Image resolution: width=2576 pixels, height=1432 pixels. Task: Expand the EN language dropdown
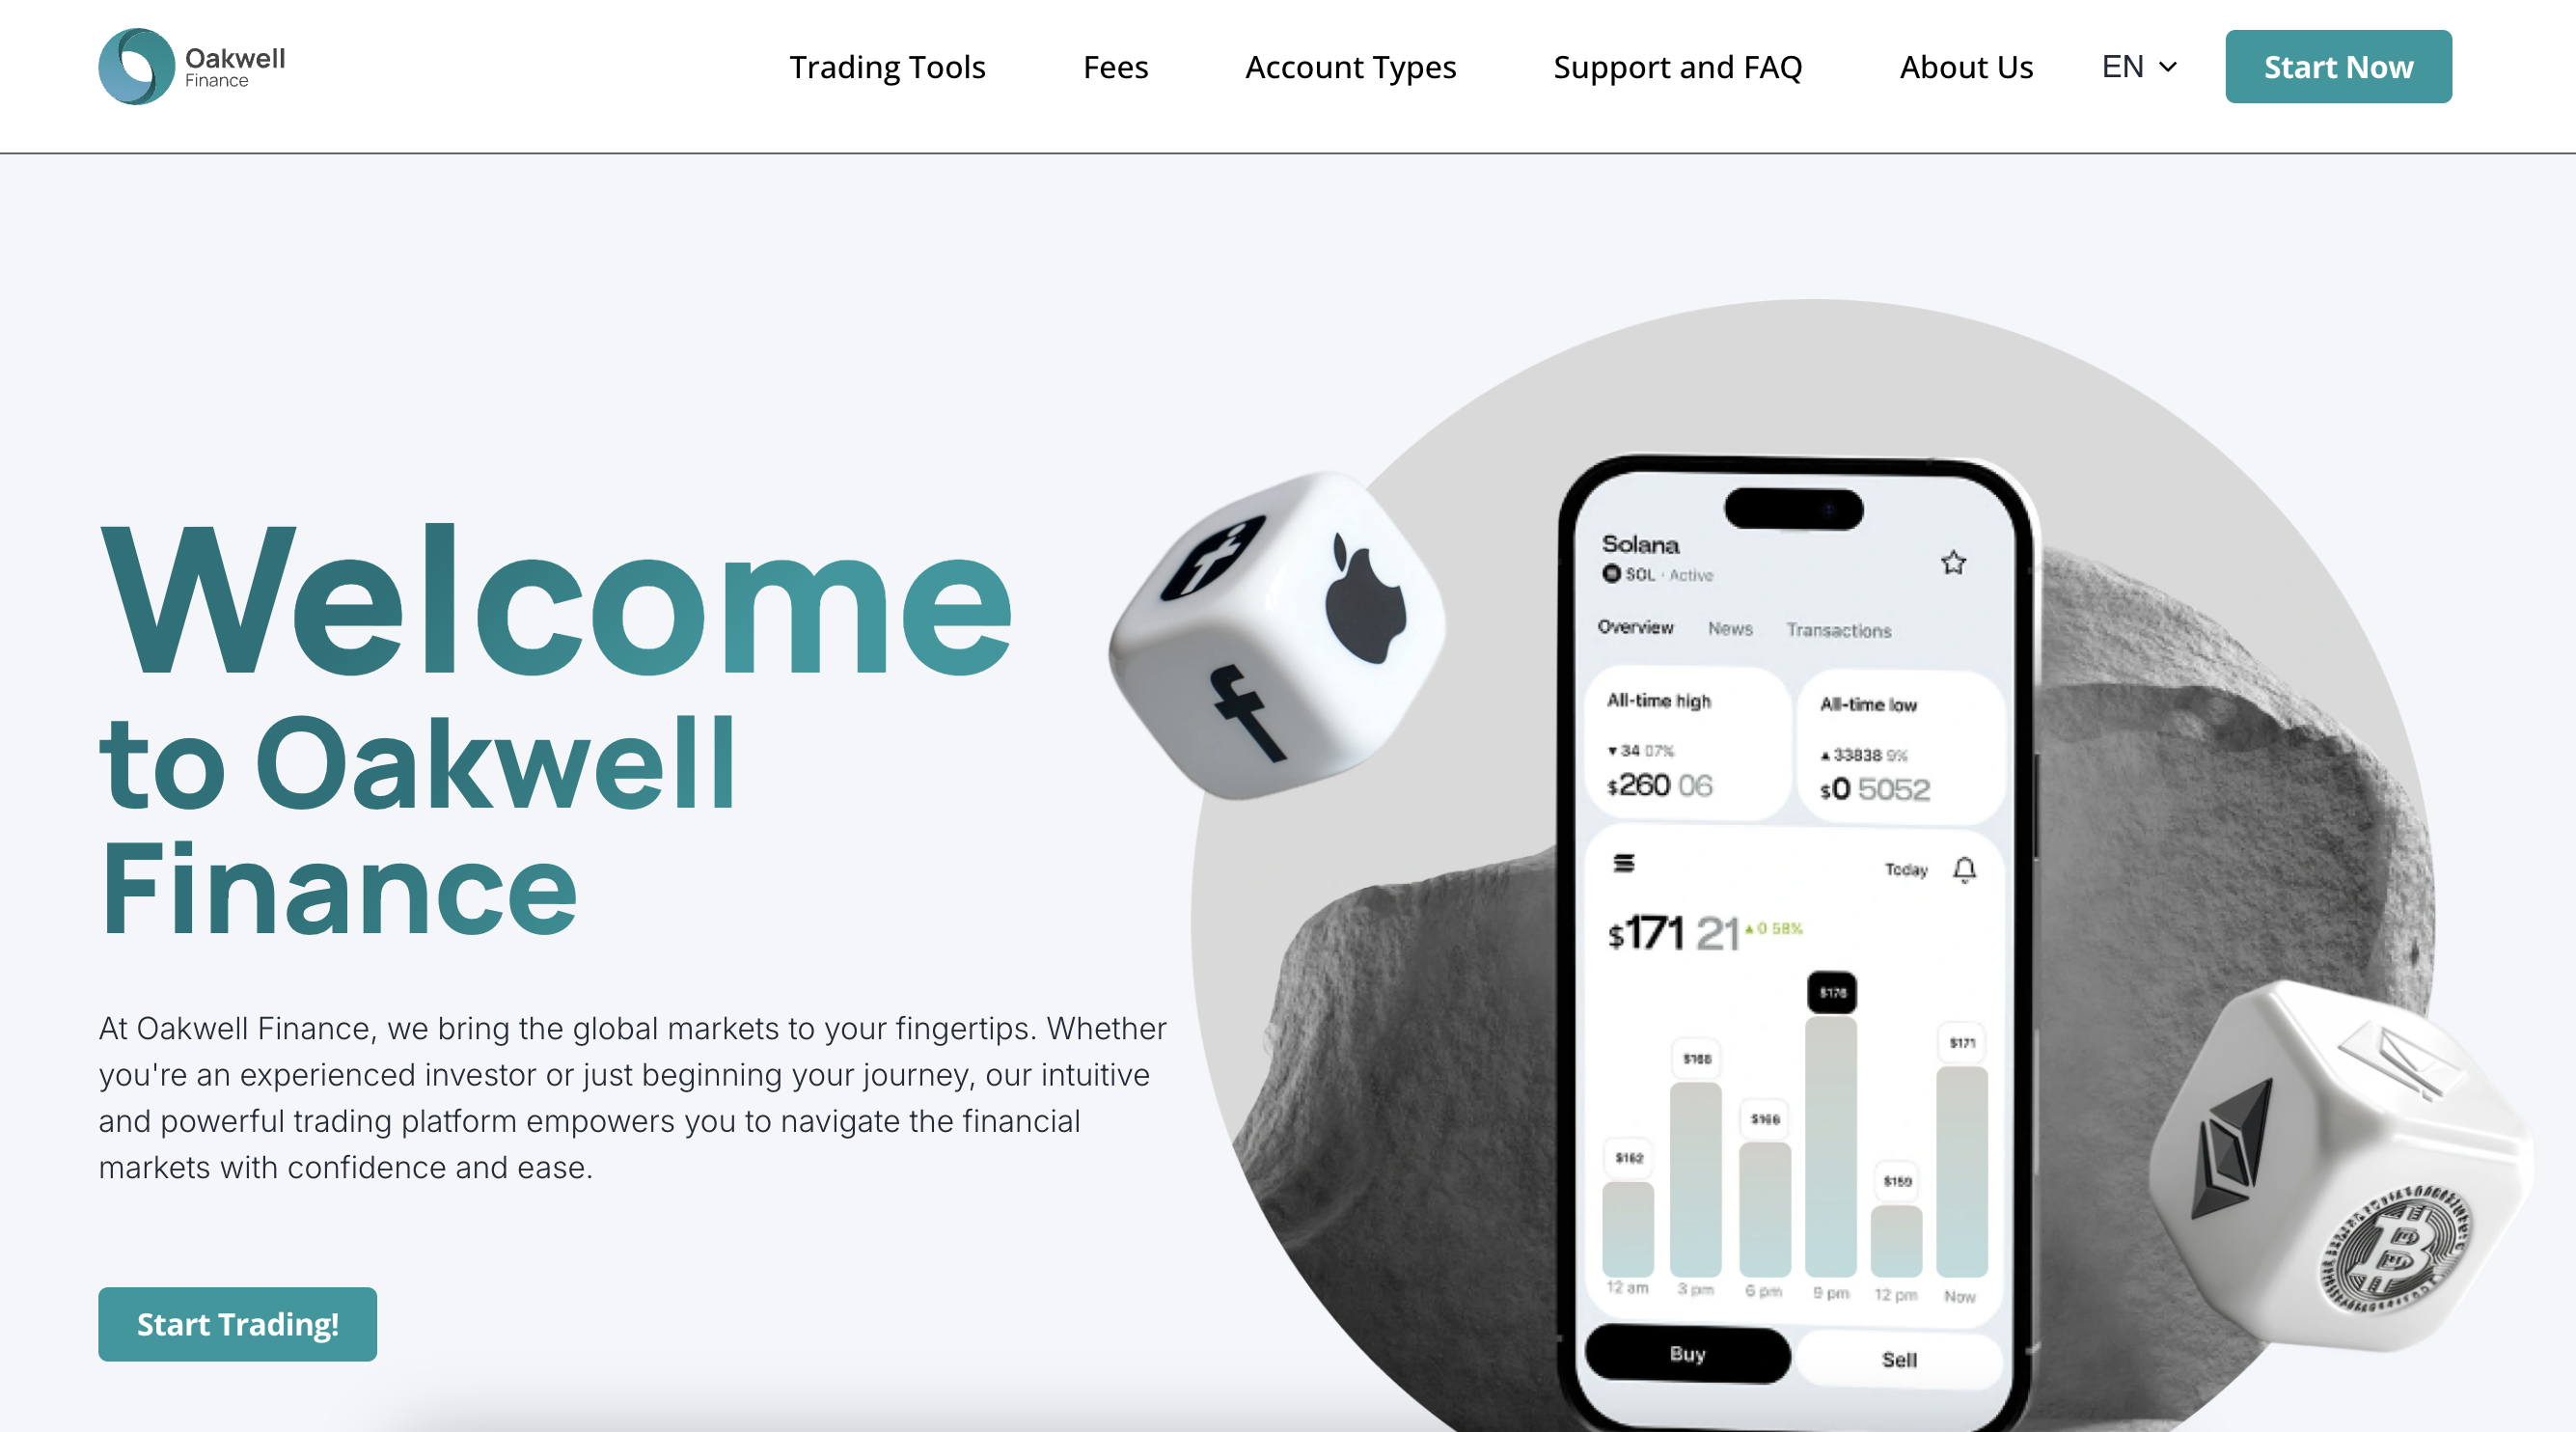pos(2139,66)
